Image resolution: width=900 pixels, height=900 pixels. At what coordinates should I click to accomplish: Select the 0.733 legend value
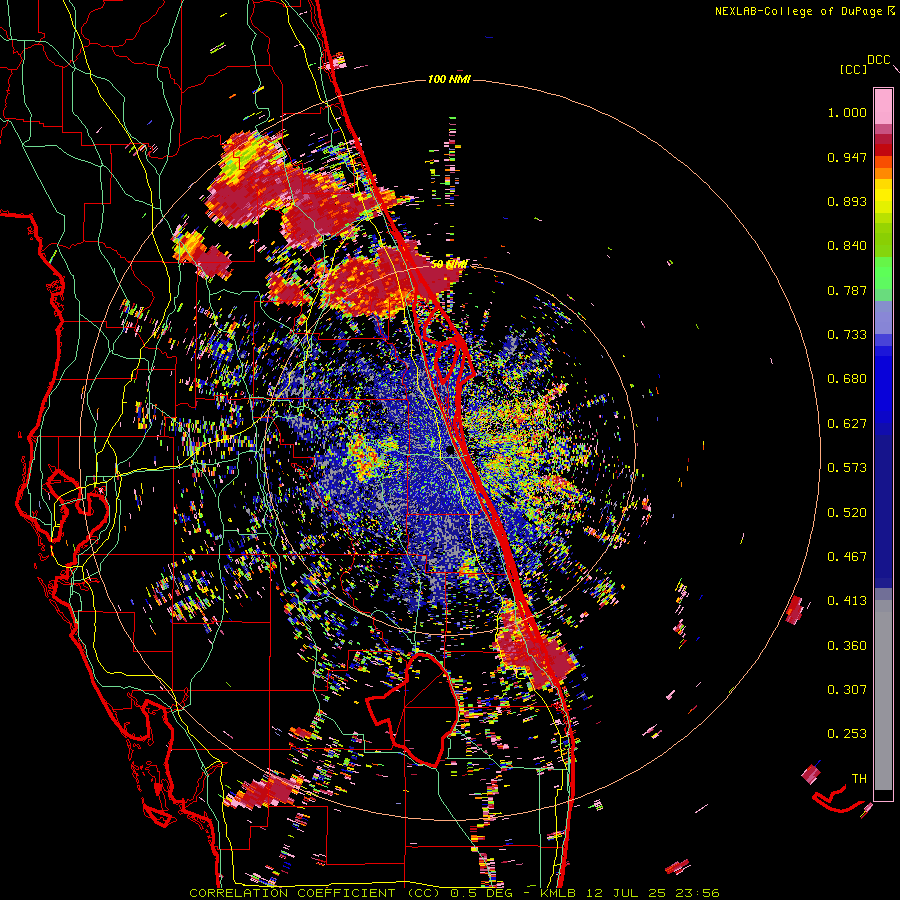tap(847, 335)
